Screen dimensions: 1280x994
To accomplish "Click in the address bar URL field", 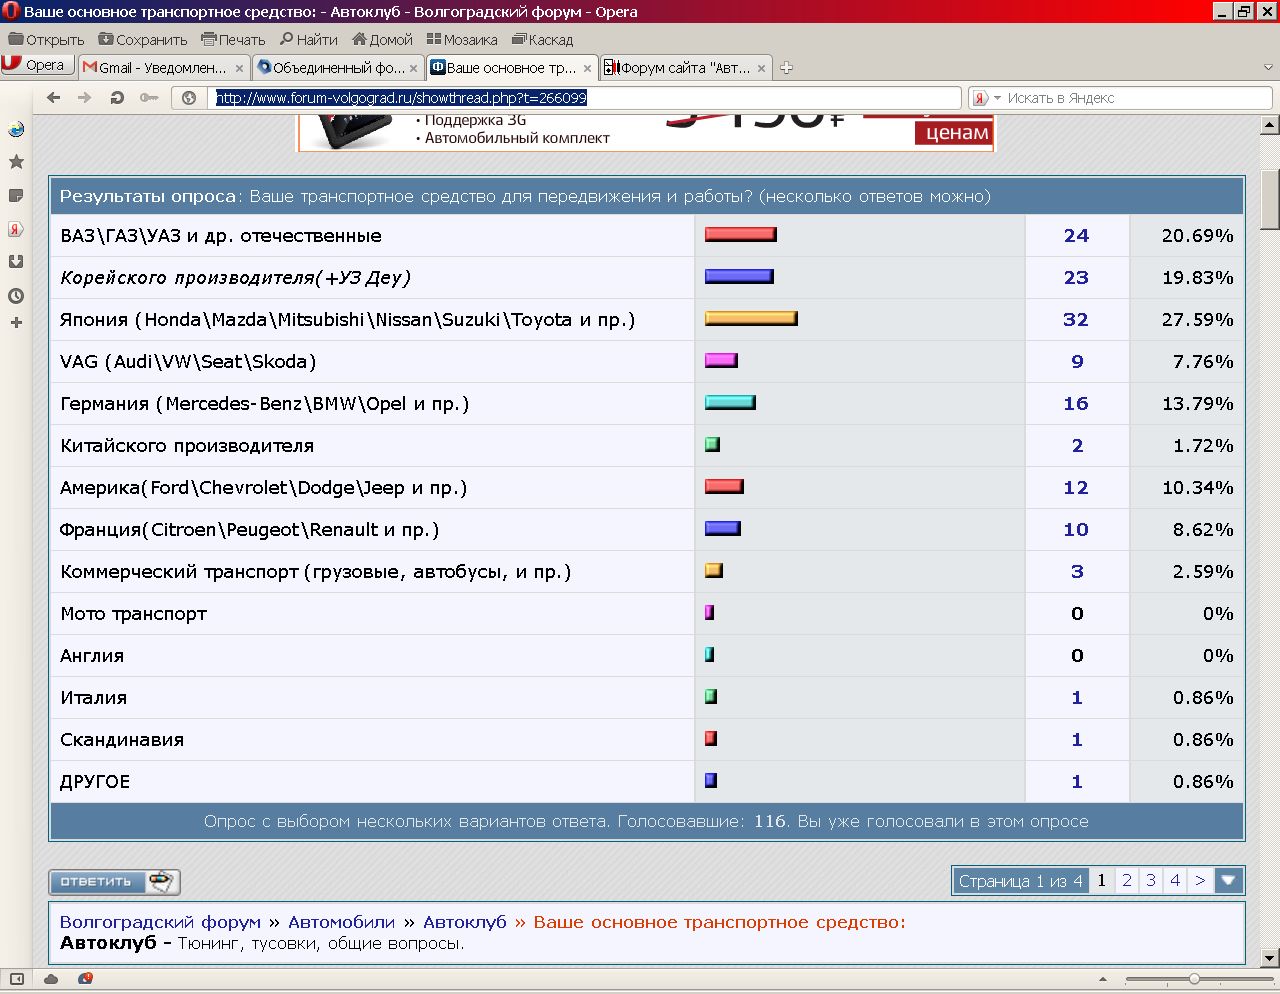I will [x=585, y=98].
